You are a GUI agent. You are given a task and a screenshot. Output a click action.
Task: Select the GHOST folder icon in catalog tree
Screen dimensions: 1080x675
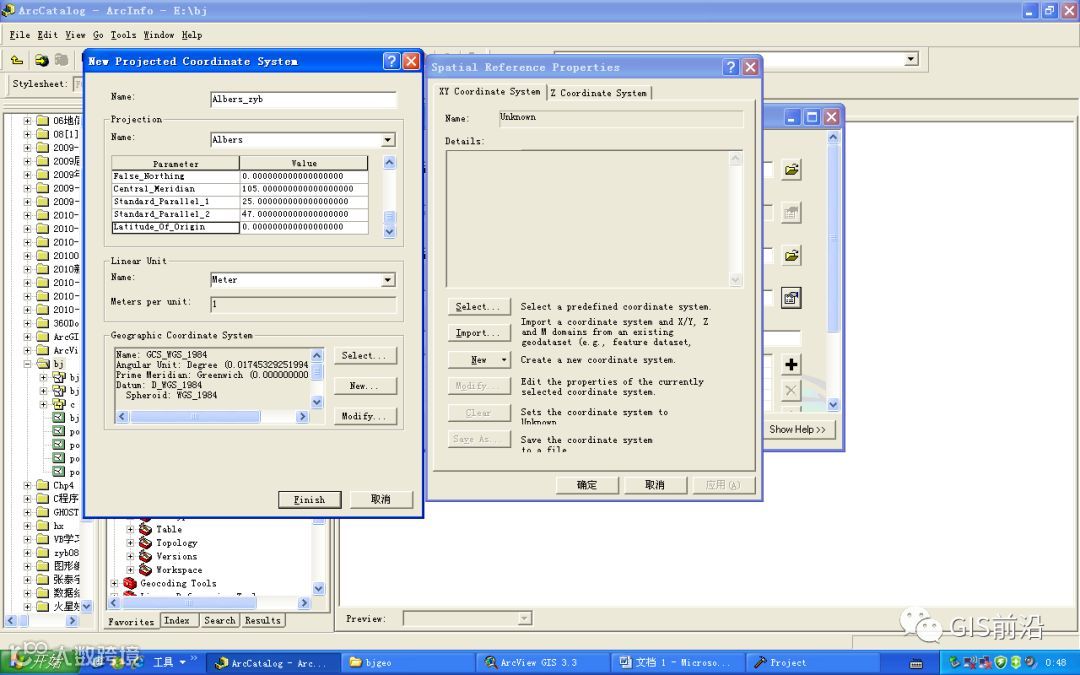pyautogui.click(x=43, y=512)
